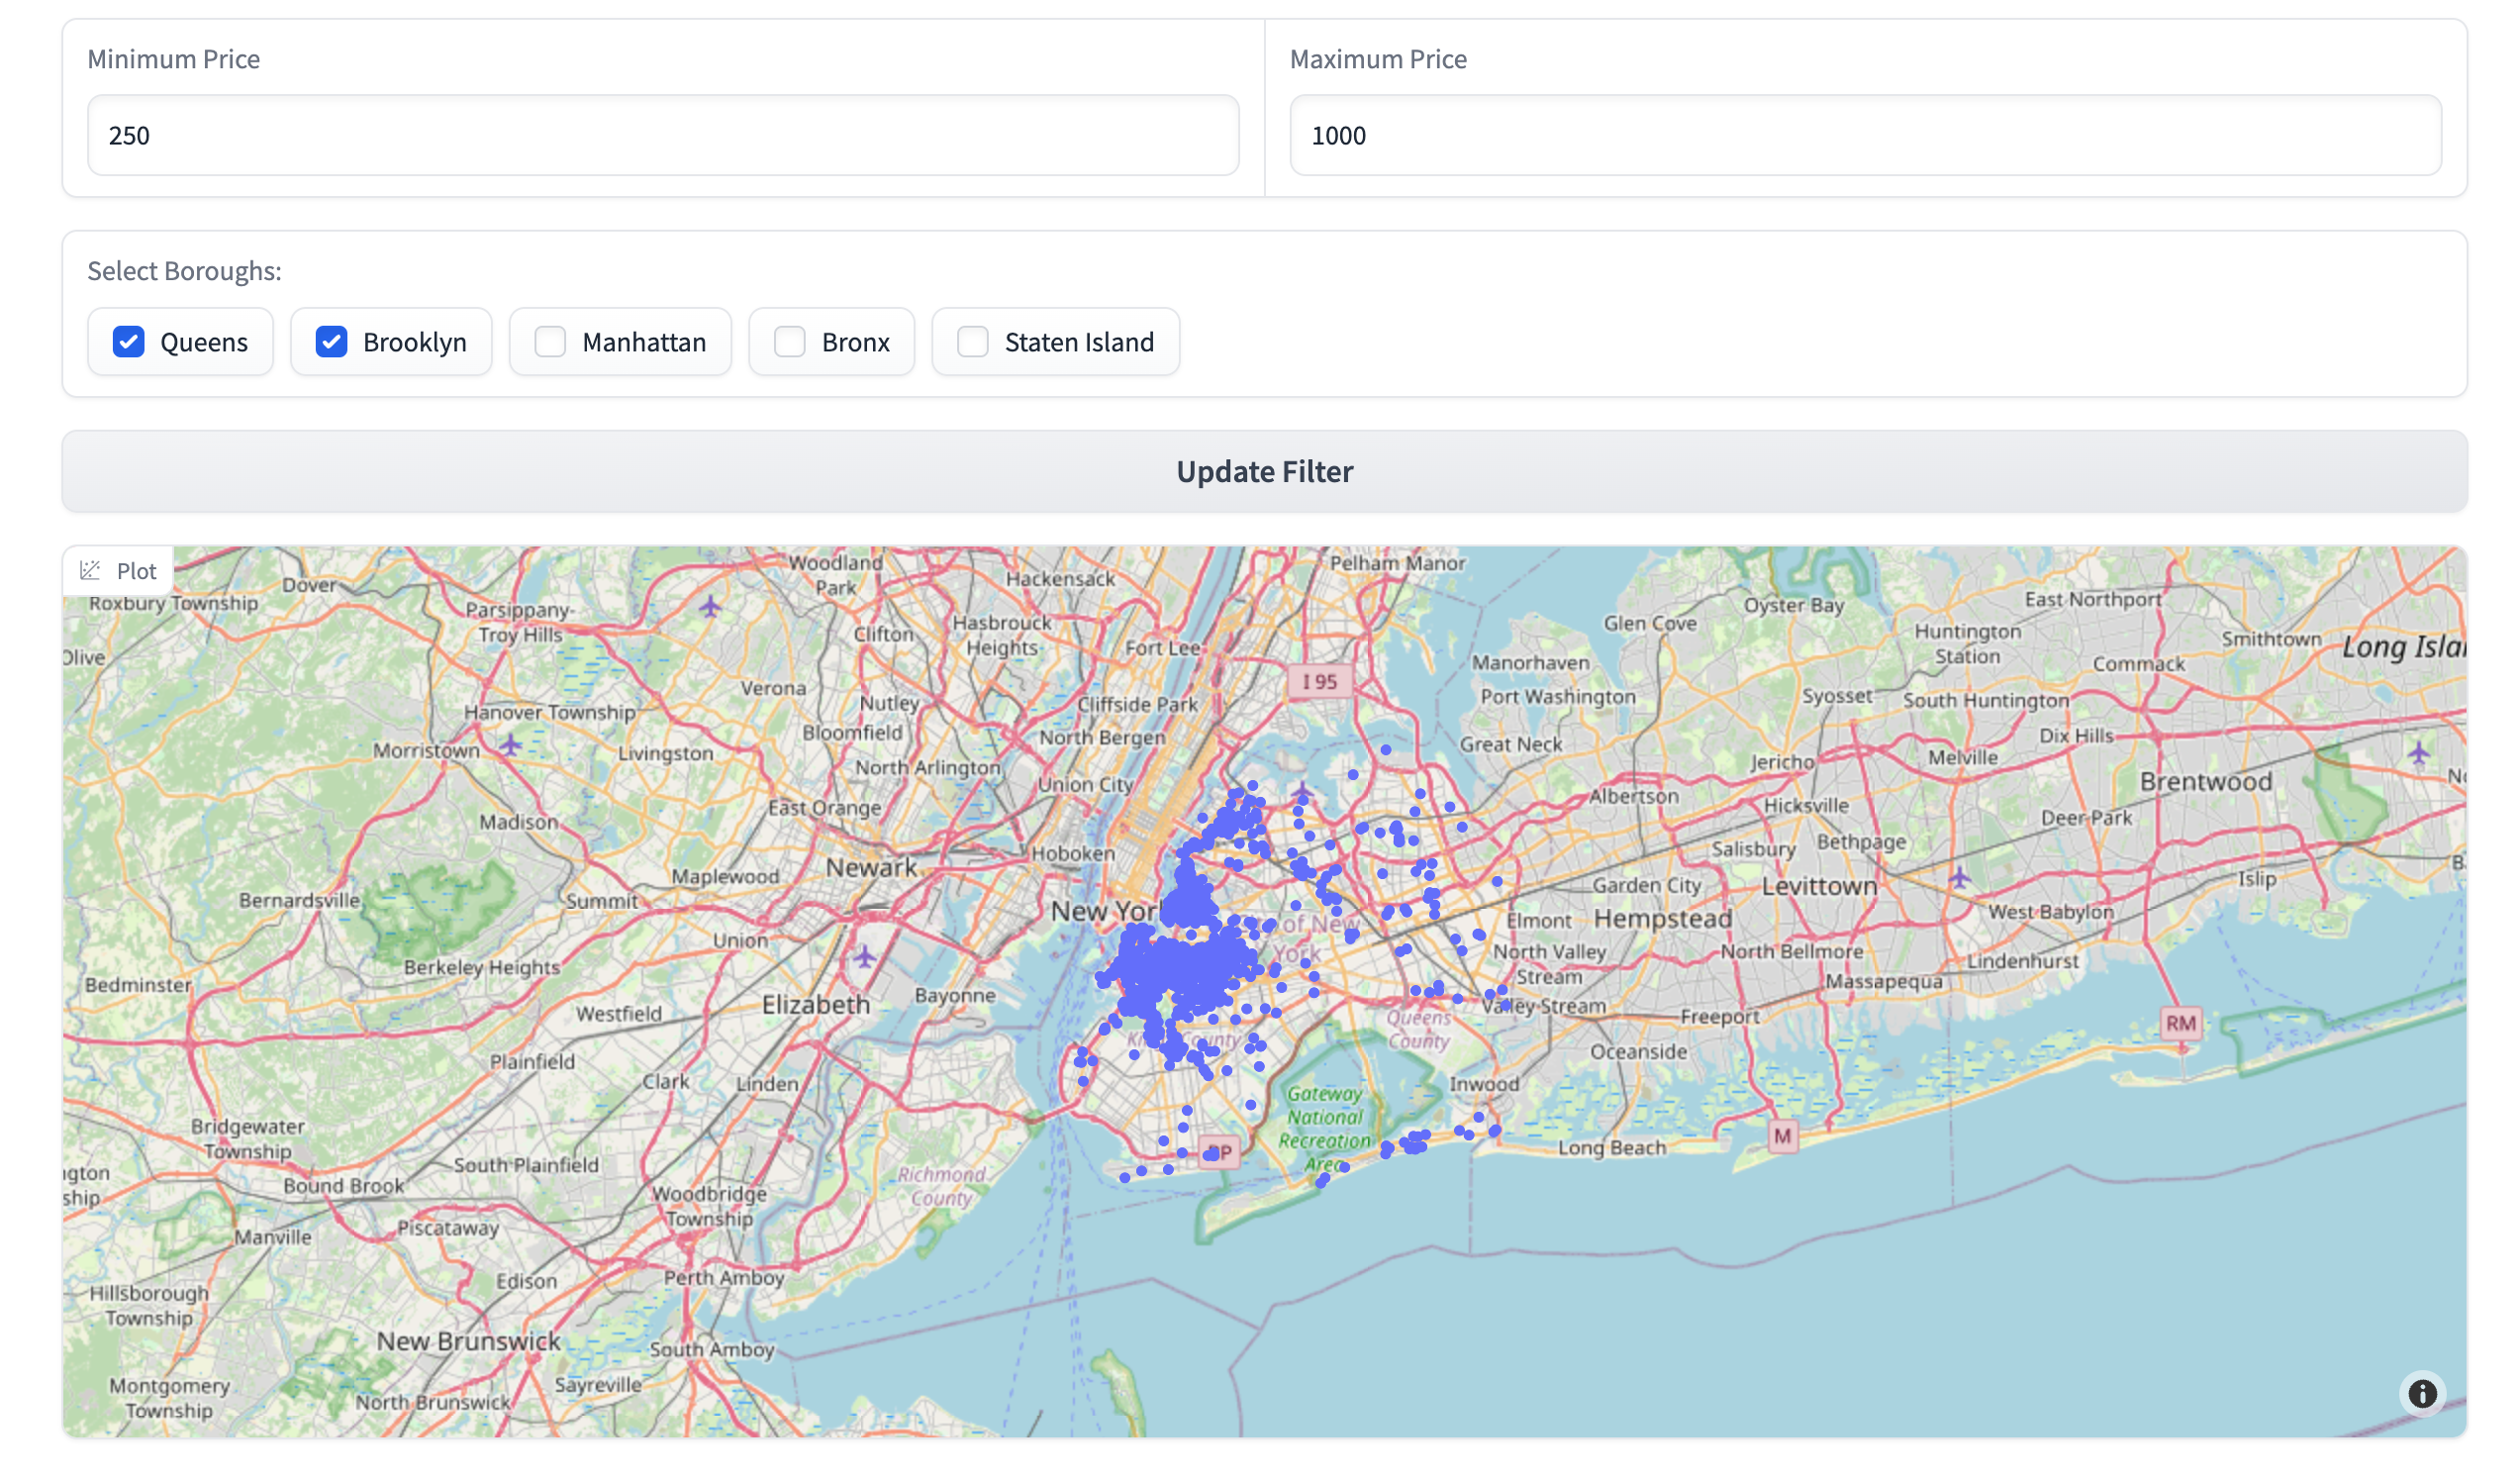The width and height of the screenshot is (2520, 1481).
Task: Click the New Brunswick map label
Action: point(468,1342)
